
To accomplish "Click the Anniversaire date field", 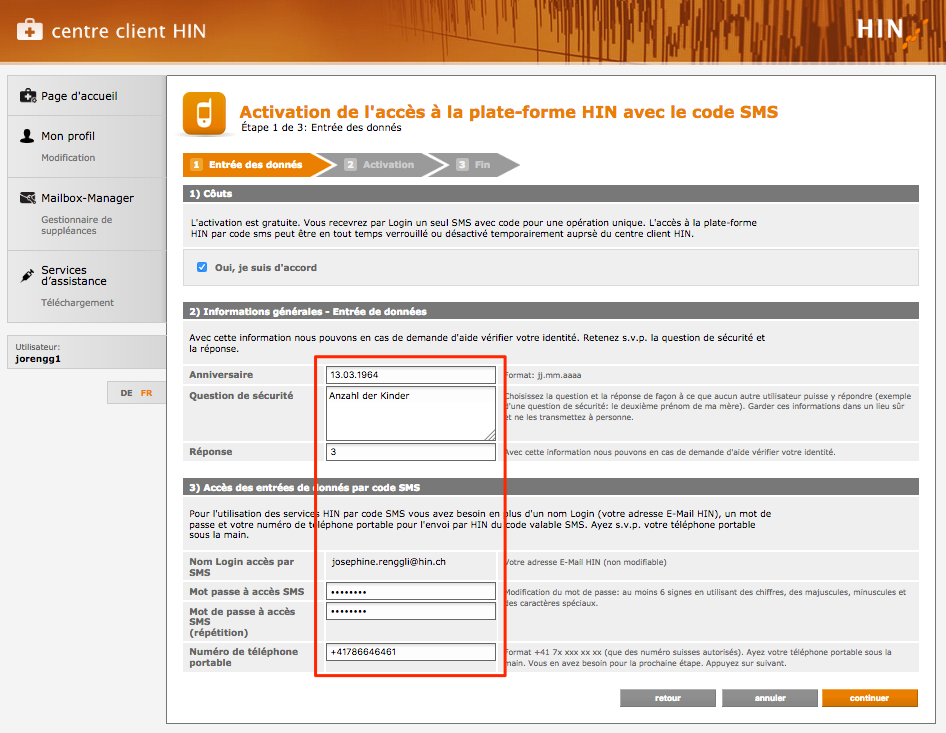I will [x=411, y=375].
